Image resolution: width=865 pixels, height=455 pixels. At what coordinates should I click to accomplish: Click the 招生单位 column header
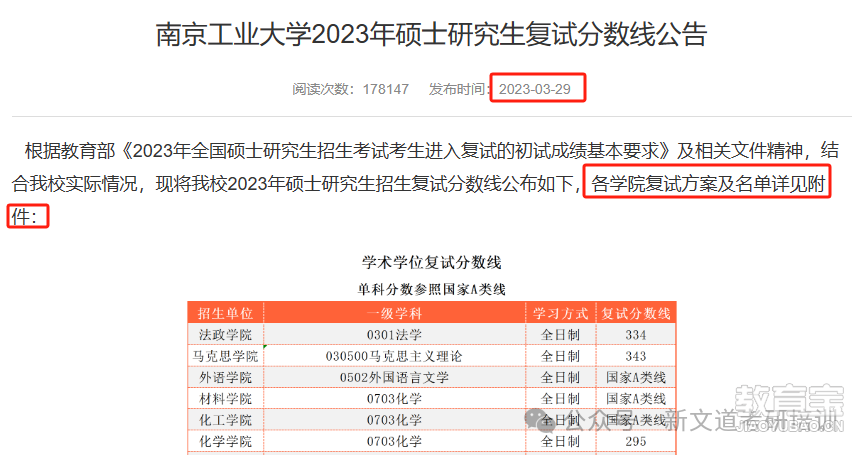pos(225,313)
